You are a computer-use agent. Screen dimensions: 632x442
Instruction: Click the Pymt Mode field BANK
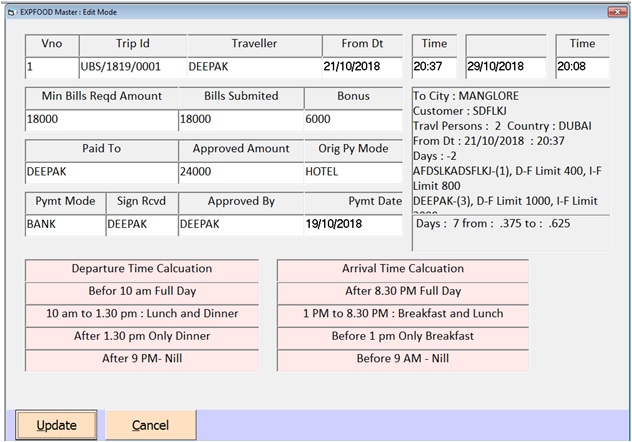65,225
